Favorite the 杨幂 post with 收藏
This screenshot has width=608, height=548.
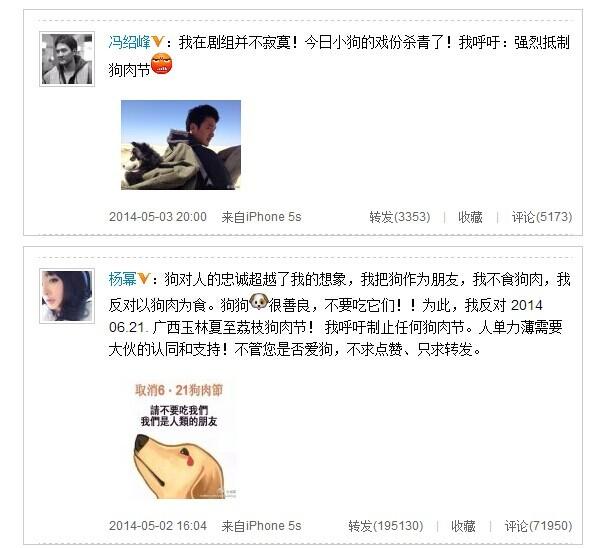463,526
